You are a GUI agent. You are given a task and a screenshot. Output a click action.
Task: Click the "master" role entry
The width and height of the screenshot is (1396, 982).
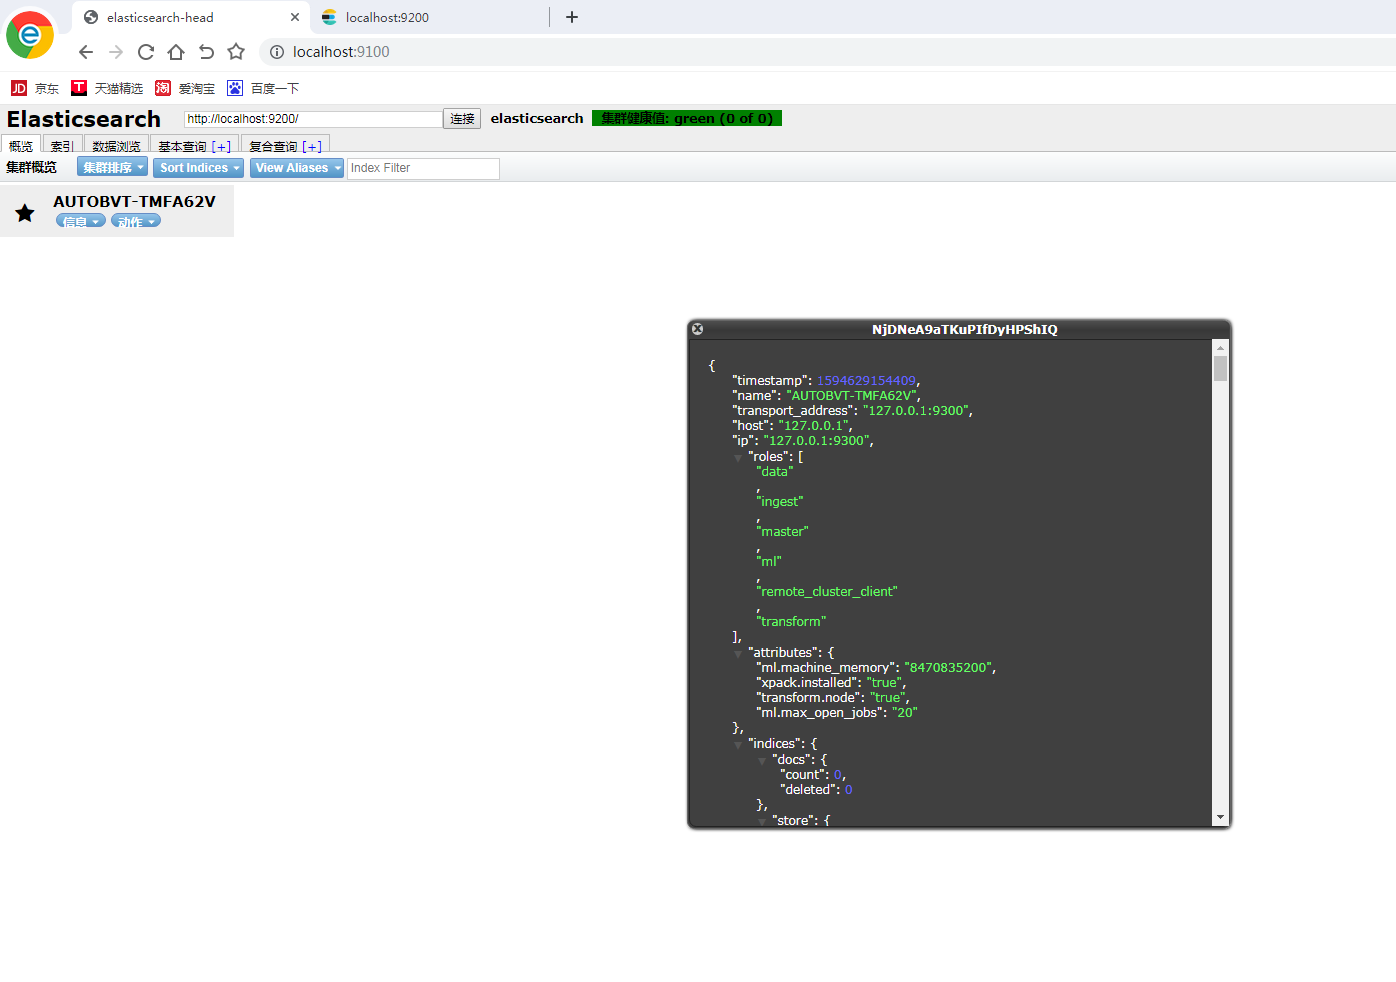(782, 531)
